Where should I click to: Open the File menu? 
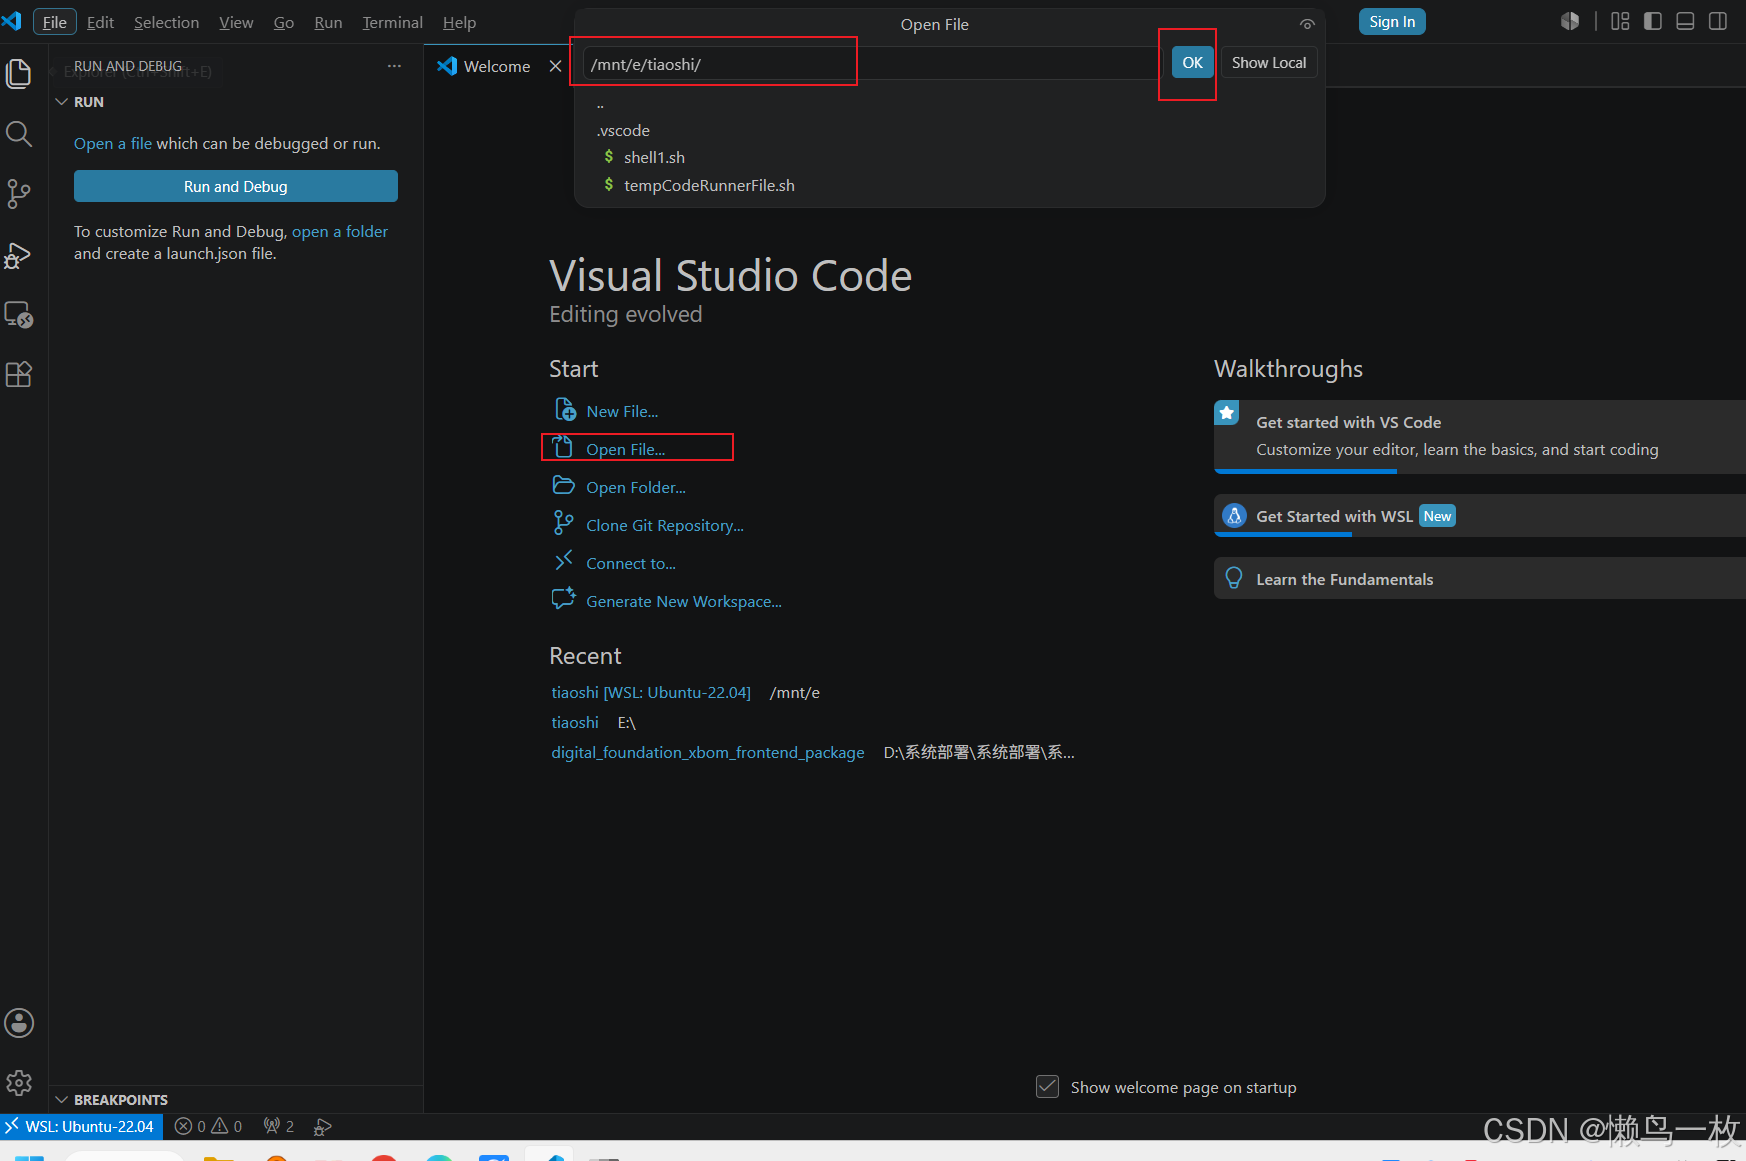[54, 22]
